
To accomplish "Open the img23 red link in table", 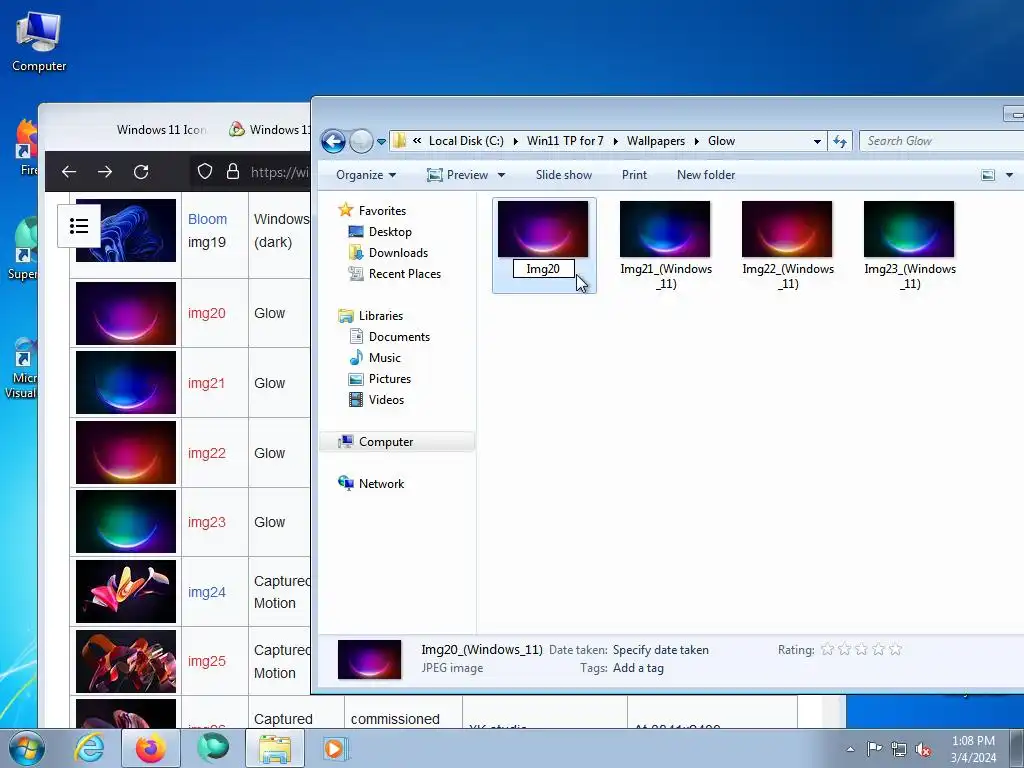I will coord(206,522).
